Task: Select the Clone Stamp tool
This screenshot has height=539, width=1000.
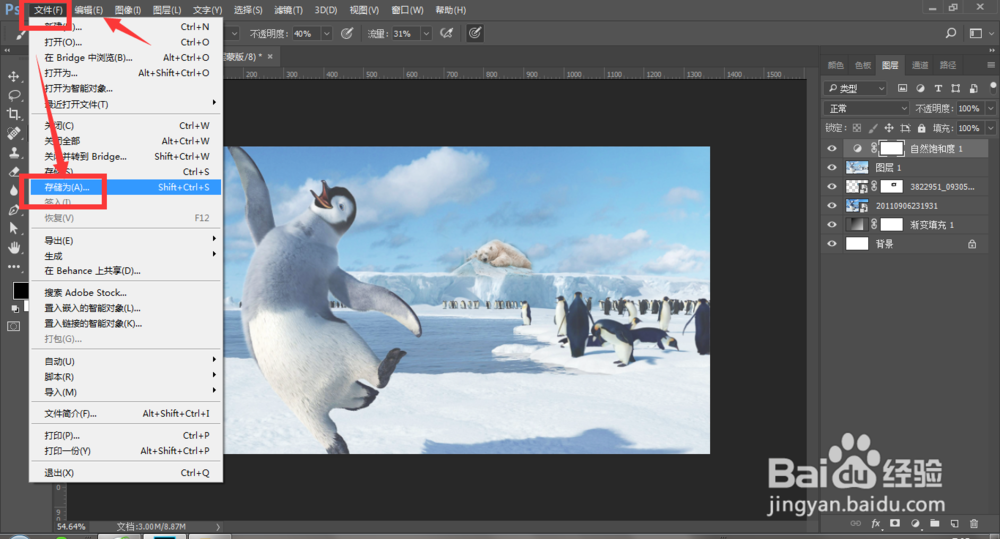Action: point(13,152)
